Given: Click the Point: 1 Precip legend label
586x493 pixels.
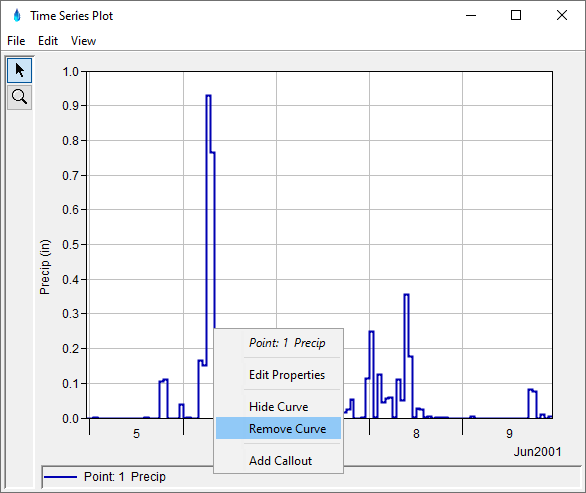Looking at the screenshot, I should click(x=124, y=477).
